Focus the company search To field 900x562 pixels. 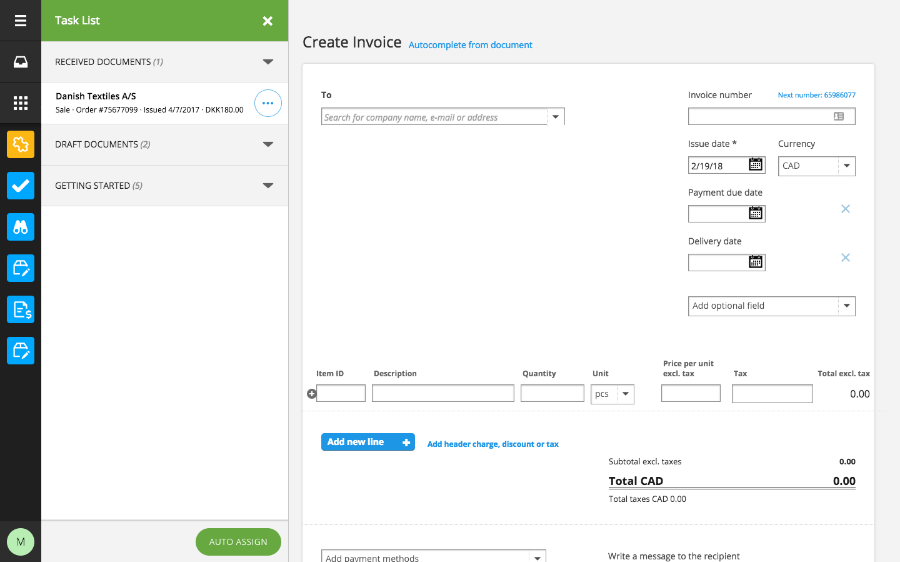pyautogui.click(x=434, y=117)
